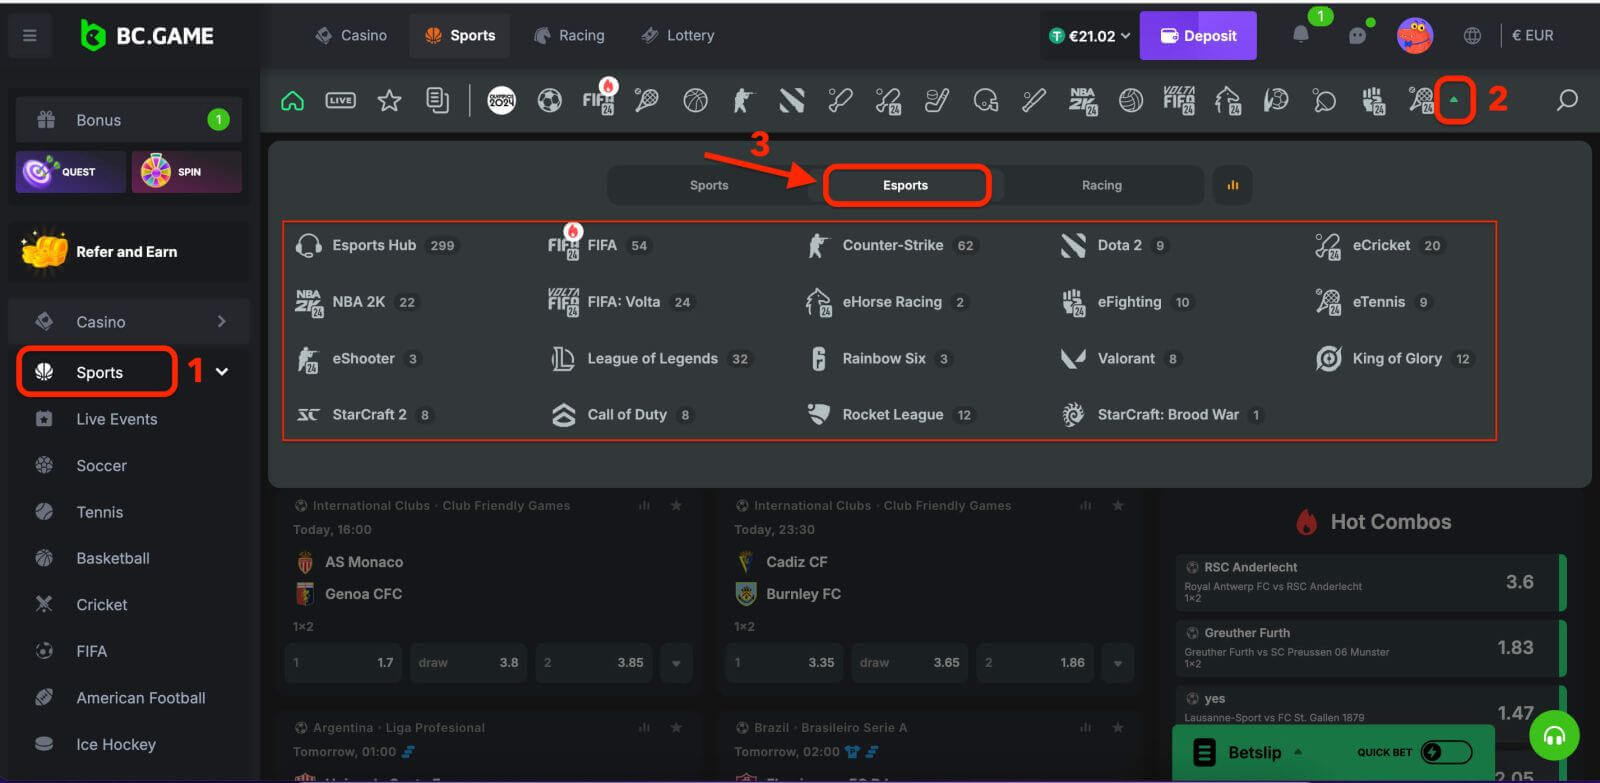Expand more markets for Cadiz CF match

tap(1118, 663)
